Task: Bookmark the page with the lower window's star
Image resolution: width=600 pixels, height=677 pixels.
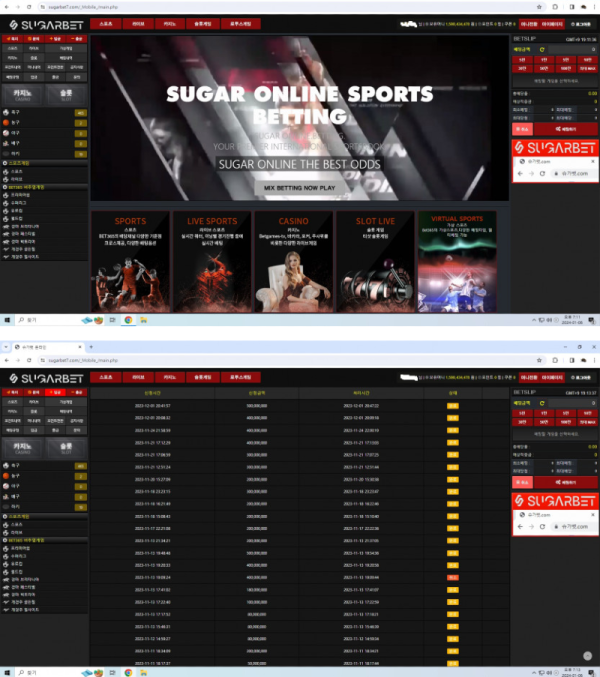Action: [x=539, y=360]
